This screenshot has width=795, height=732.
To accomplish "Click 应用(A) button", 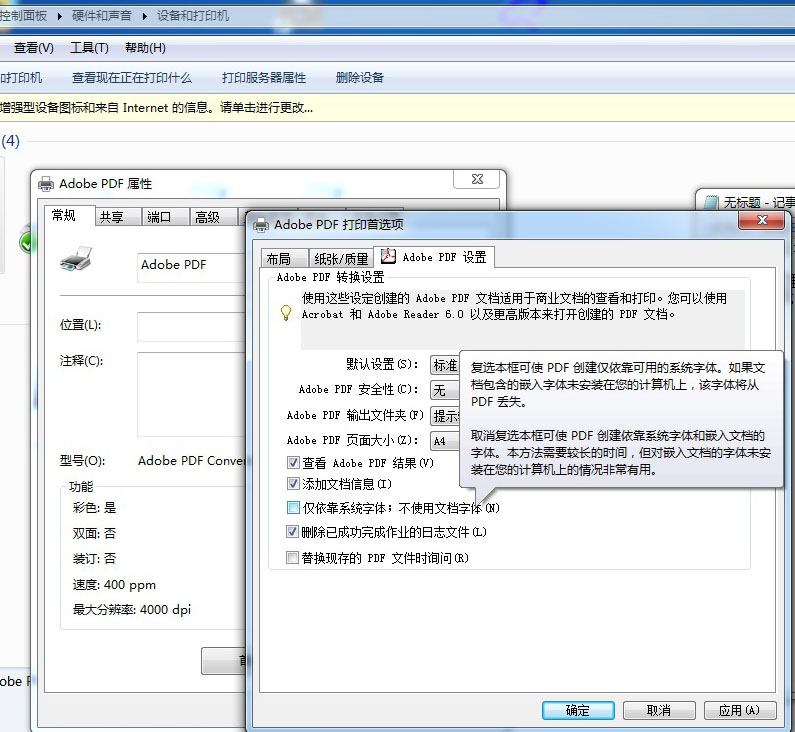I will point(740,710).
